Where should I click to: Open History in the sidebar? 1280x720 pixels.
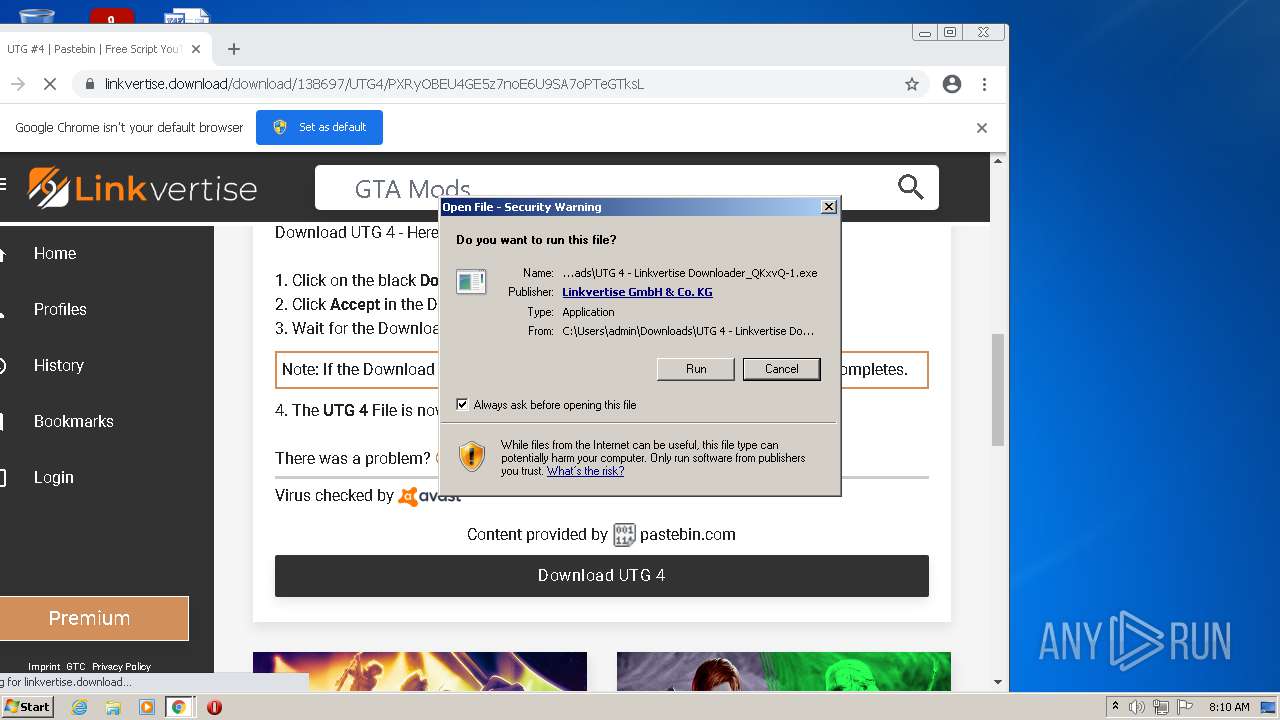(x=59, y=366)
